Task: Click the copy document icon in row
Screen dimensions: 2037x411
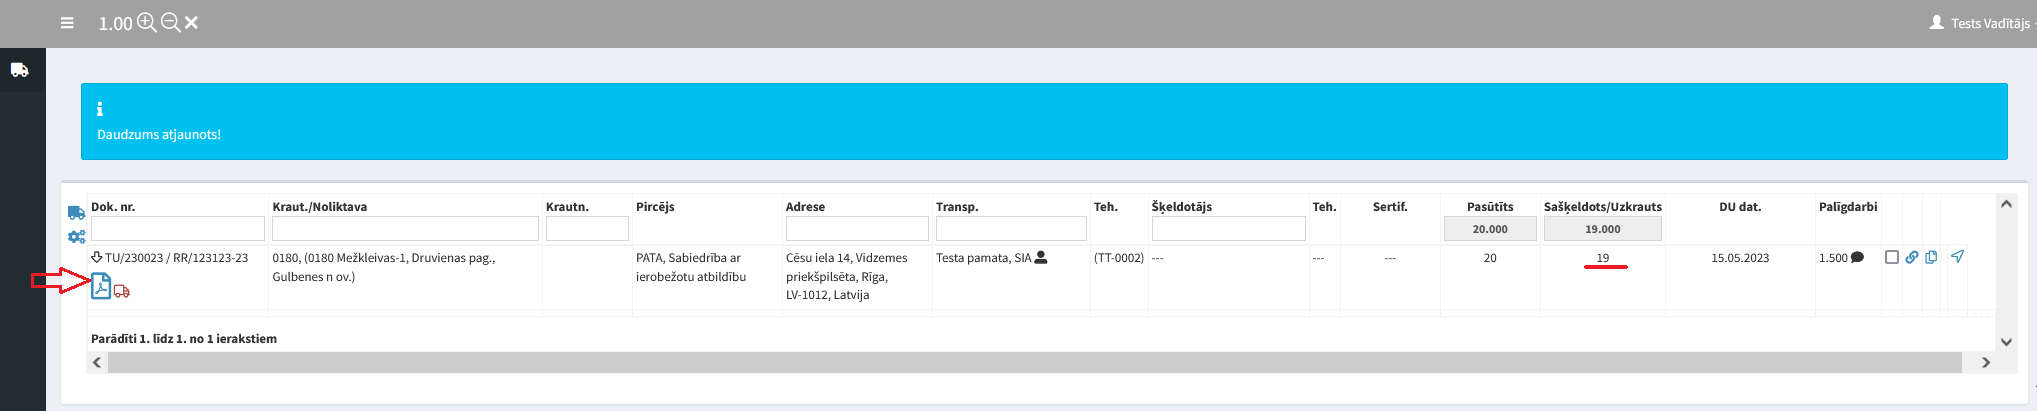Action: pos(1931,257)
